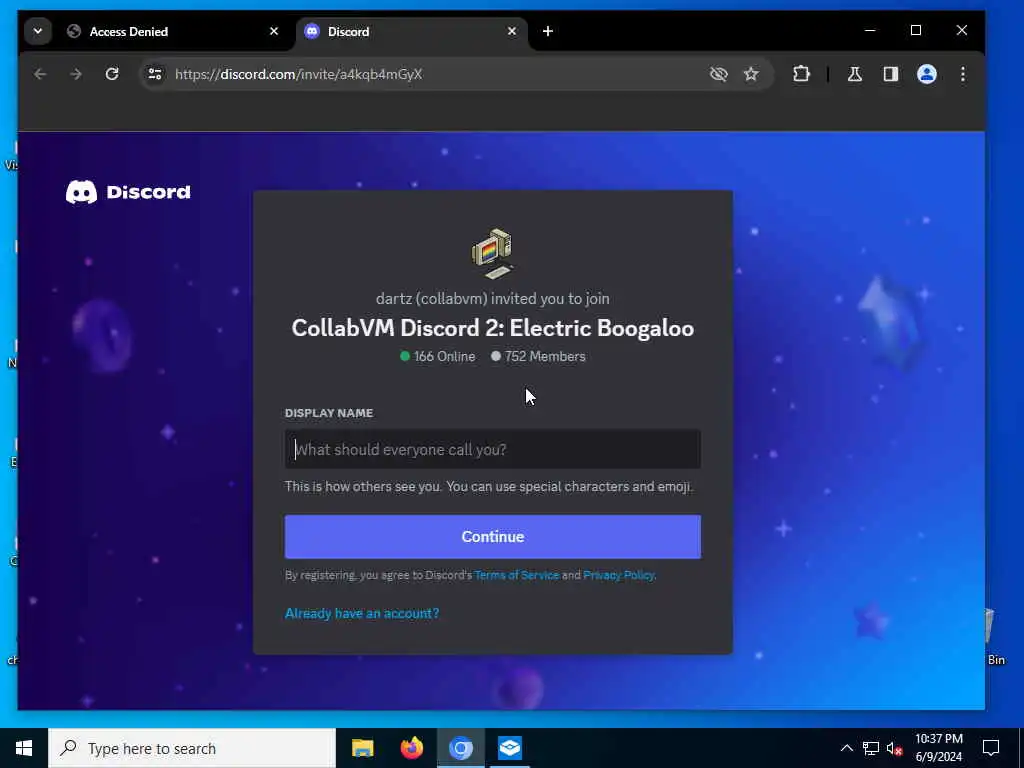
Task: Click the taskbar search box
Action: click(192, 748)
